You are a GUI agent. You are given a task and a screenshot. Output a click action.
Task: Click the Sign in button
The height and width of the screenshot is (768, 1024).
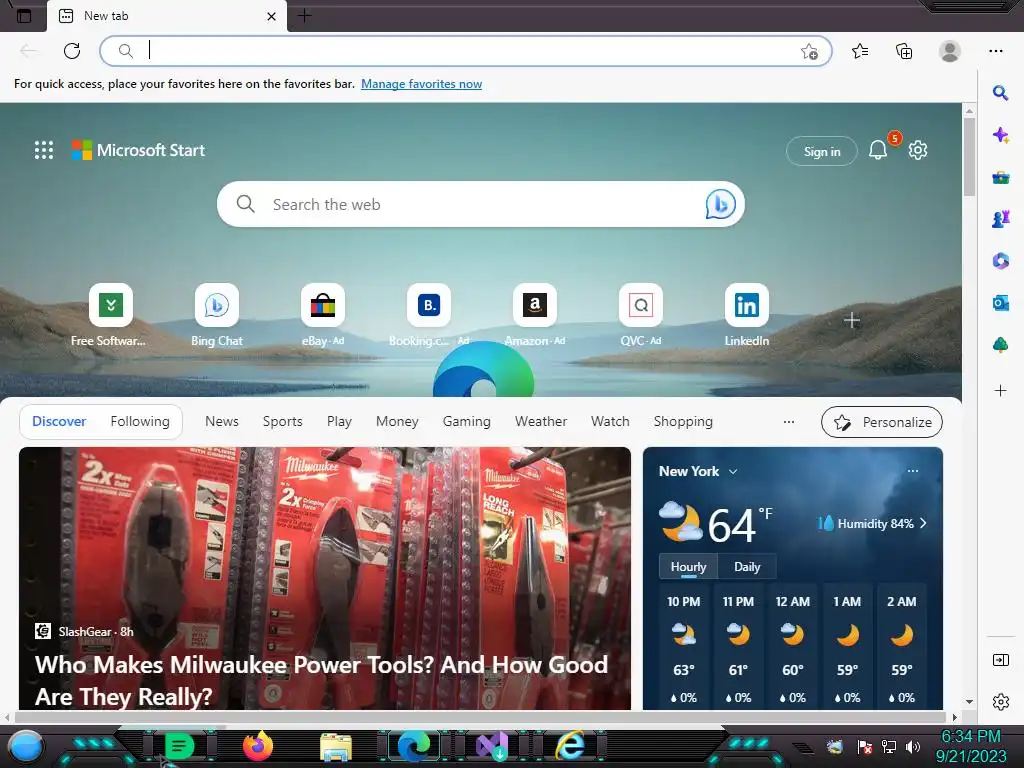tap(822, 152)
